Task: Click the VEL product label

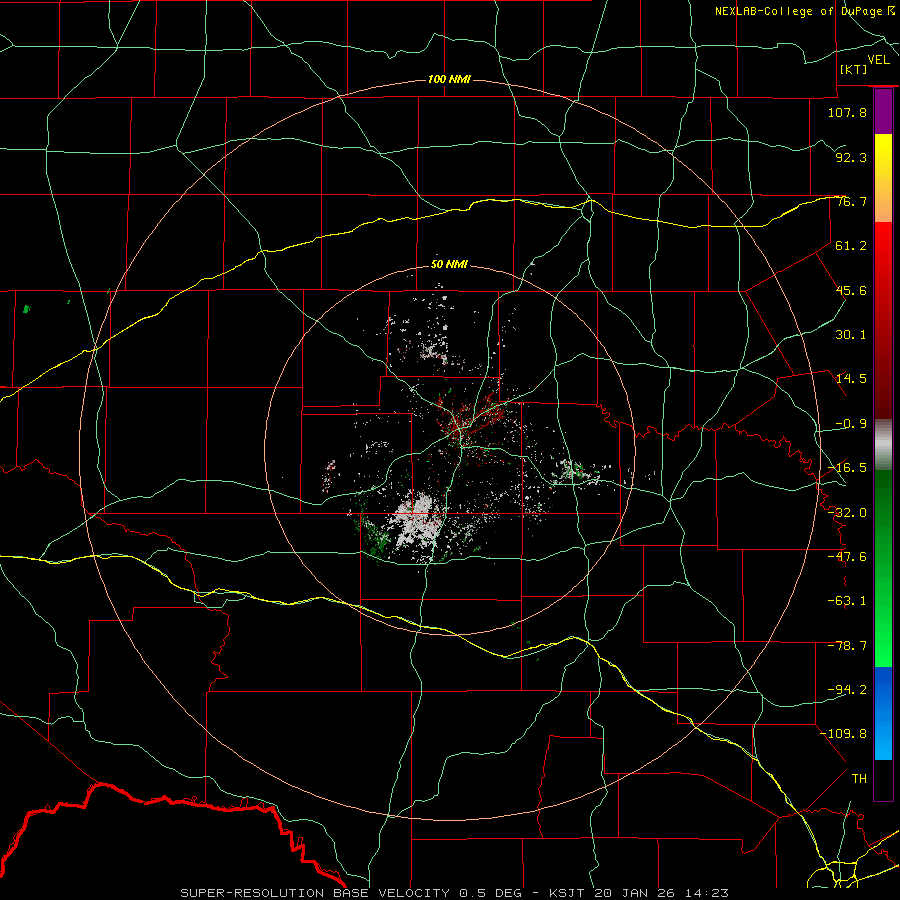Action: click(878, 60)
